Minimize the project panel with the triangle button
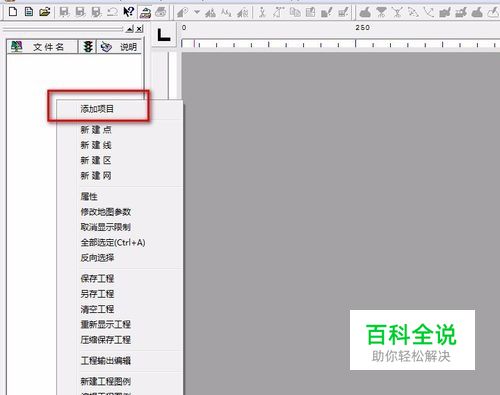Image resolution: width=500 pixels, height=395 pixels. coord(130,29)
